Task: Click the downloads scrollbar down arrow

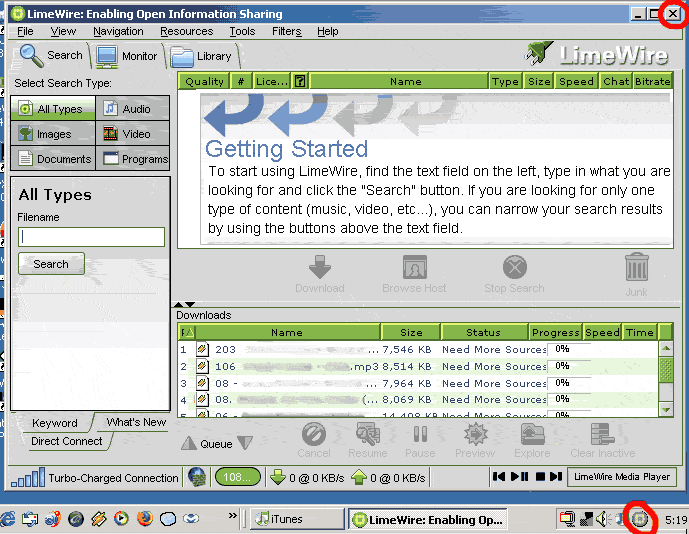Action: tap(666, 410)
